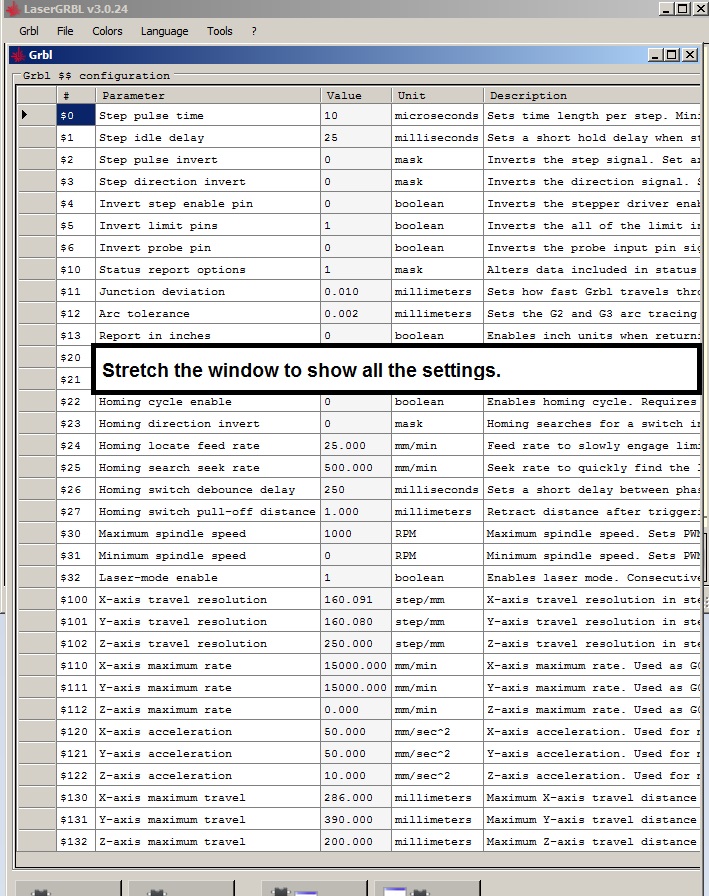Select row via the arrow row header of $0
The height and width of the screenshot is (896, 709).
(37, 115)
